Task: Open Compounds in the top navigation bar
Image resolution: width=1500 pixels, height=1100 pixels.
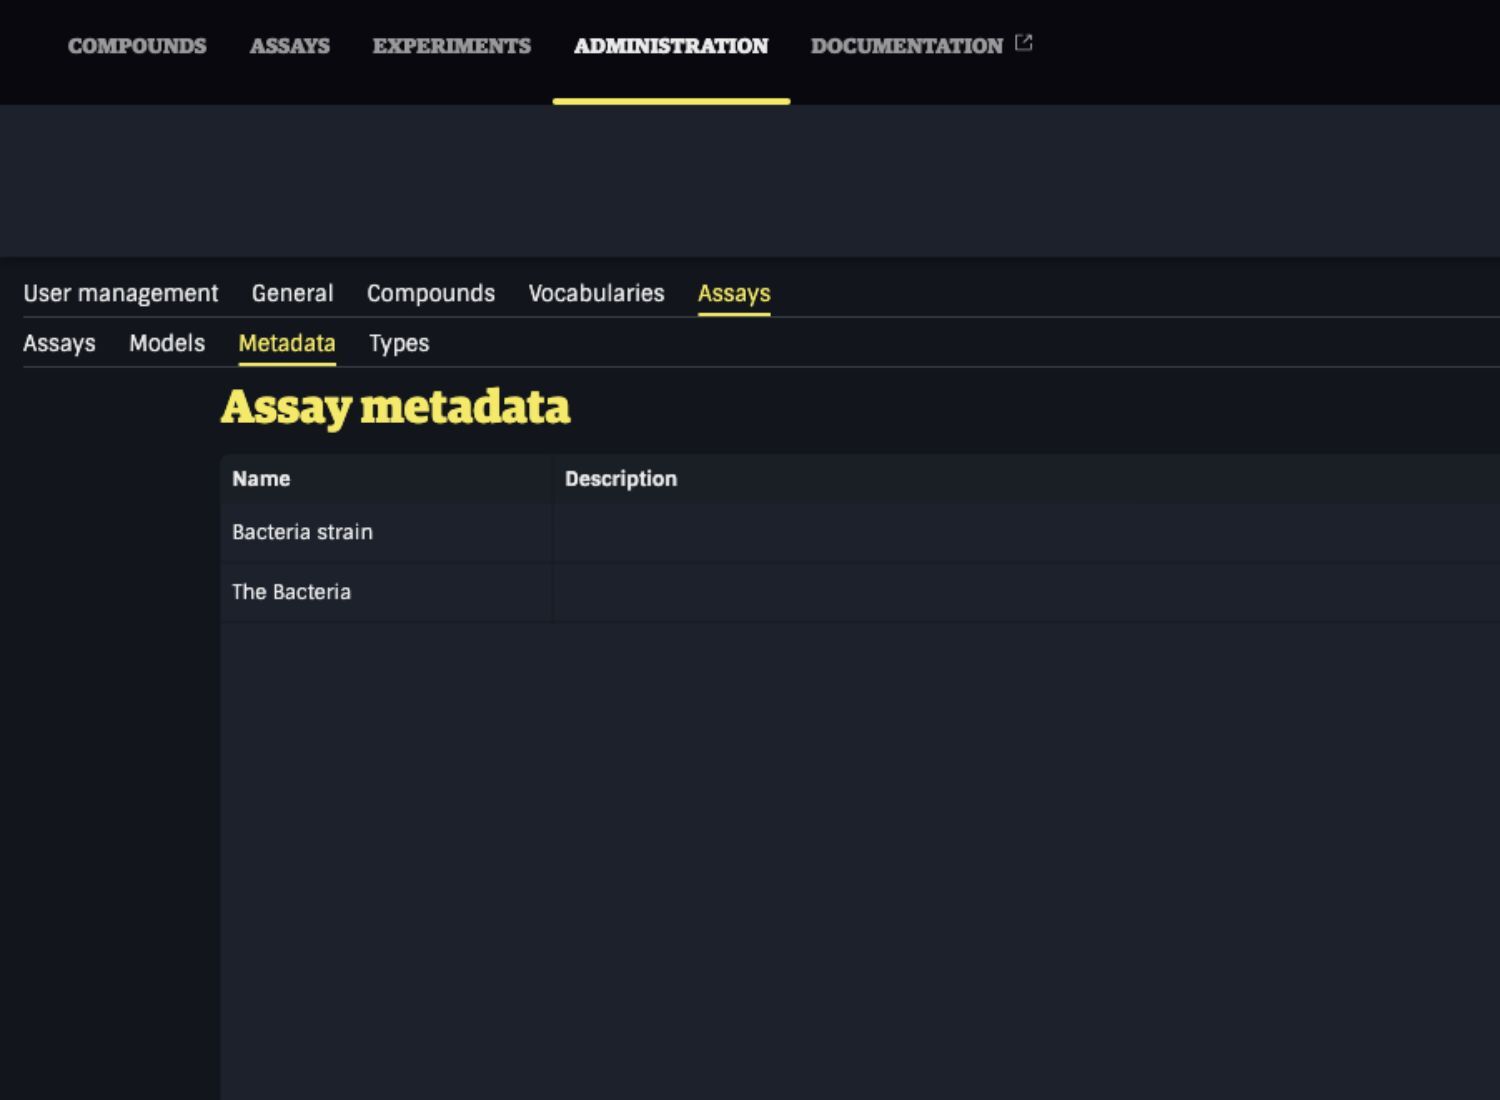Action: 137,46
